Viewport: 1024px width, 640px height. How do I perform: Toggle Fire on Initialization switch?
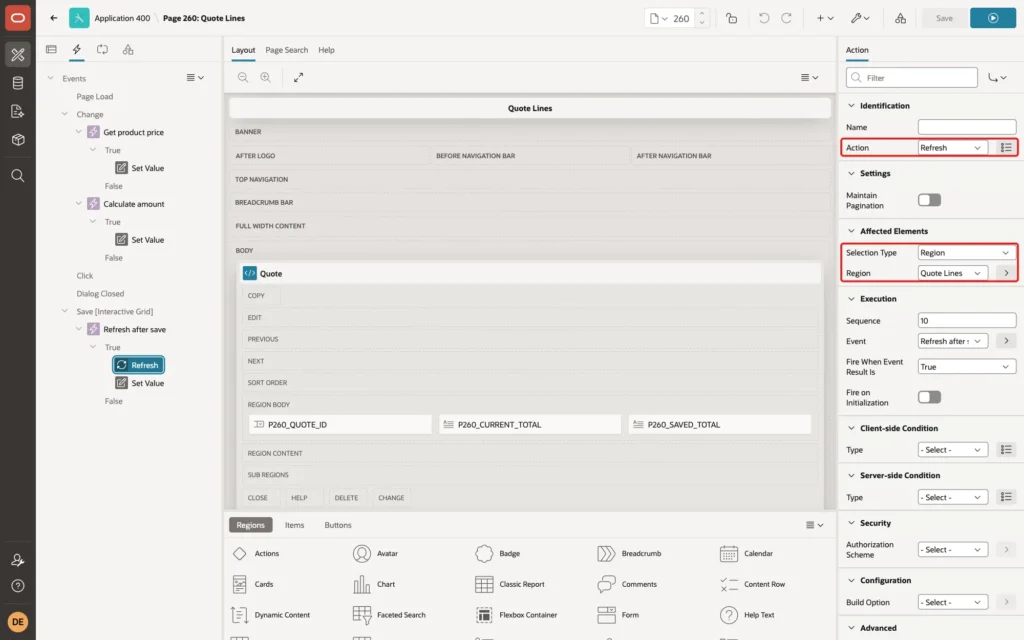click(x=929, y=397)
